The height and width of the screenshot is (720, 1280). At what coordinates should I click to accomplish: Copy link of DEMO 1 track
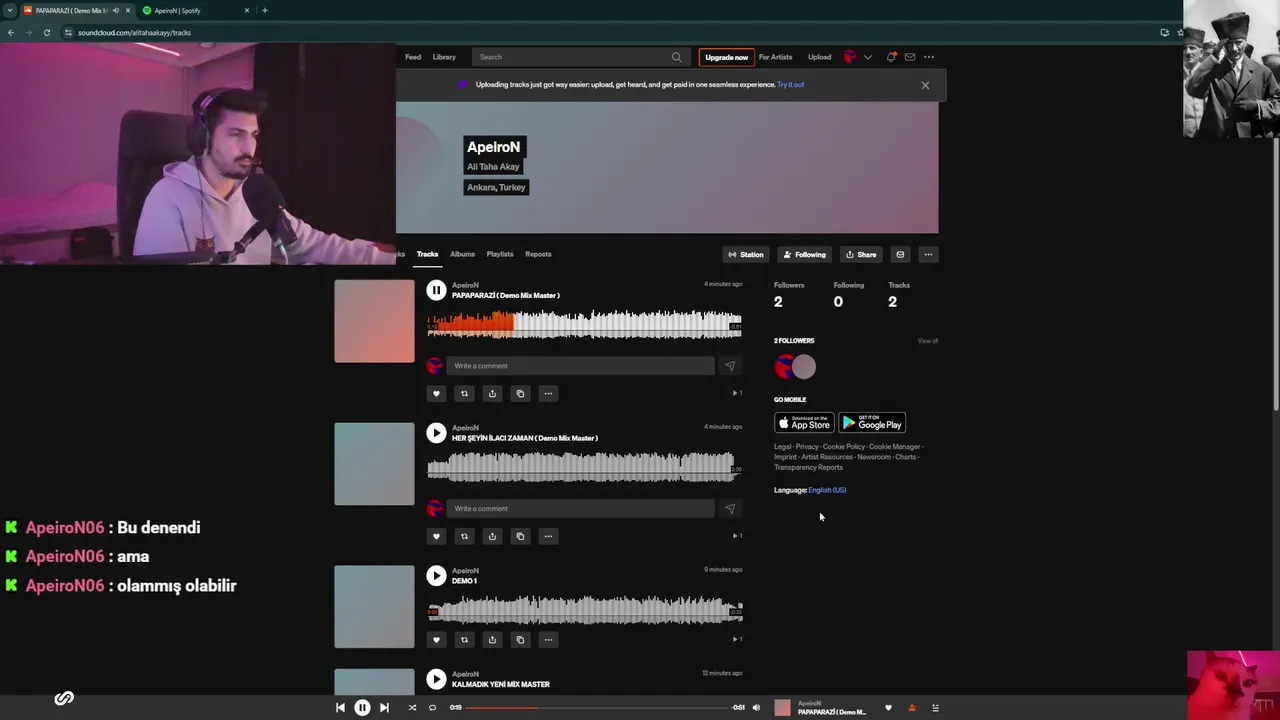(520, 639)
